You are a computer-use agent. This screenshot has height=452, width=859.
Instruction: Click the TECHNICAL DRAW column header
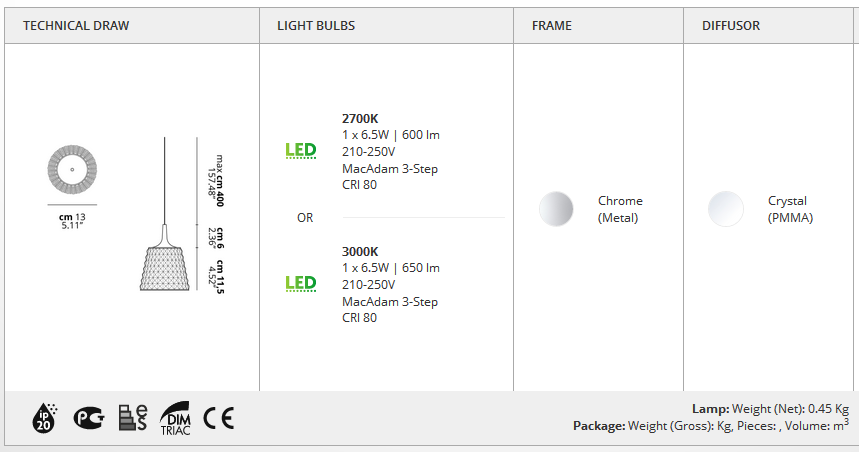pyautogui.click(x=76, y=26)
